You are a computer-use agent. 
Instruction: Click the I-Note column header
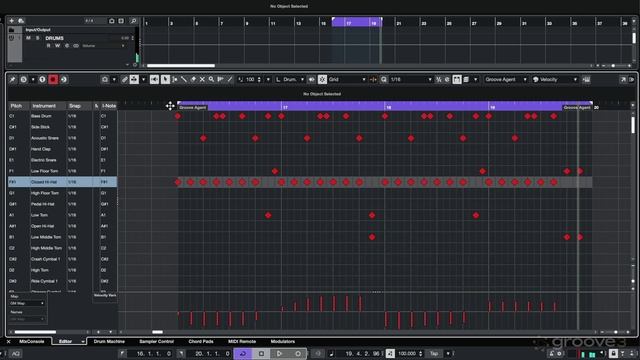[109, 106]
